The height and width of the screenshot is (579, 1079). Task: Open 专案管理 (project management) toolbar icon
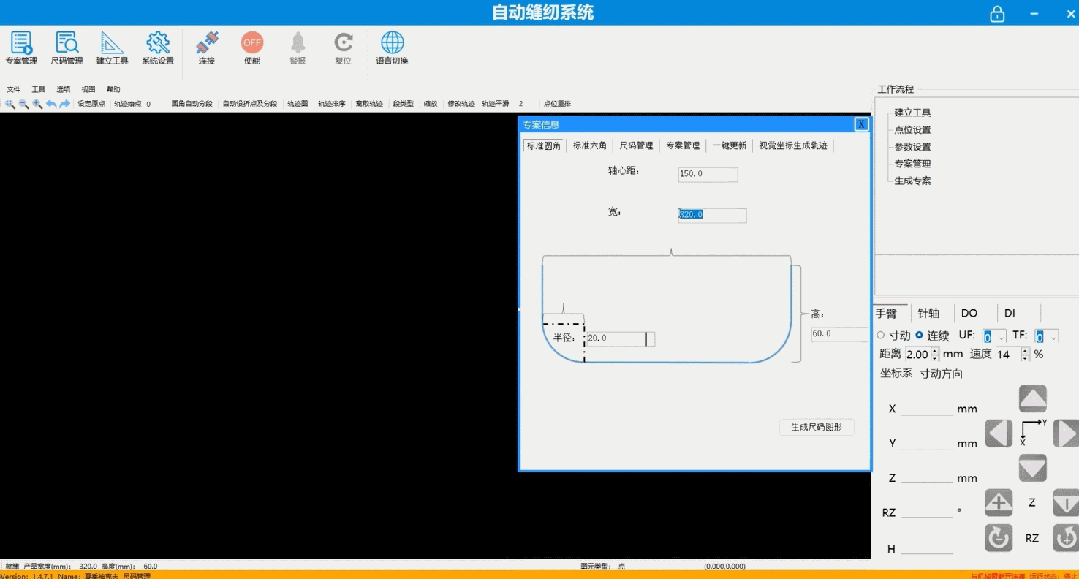21,47
